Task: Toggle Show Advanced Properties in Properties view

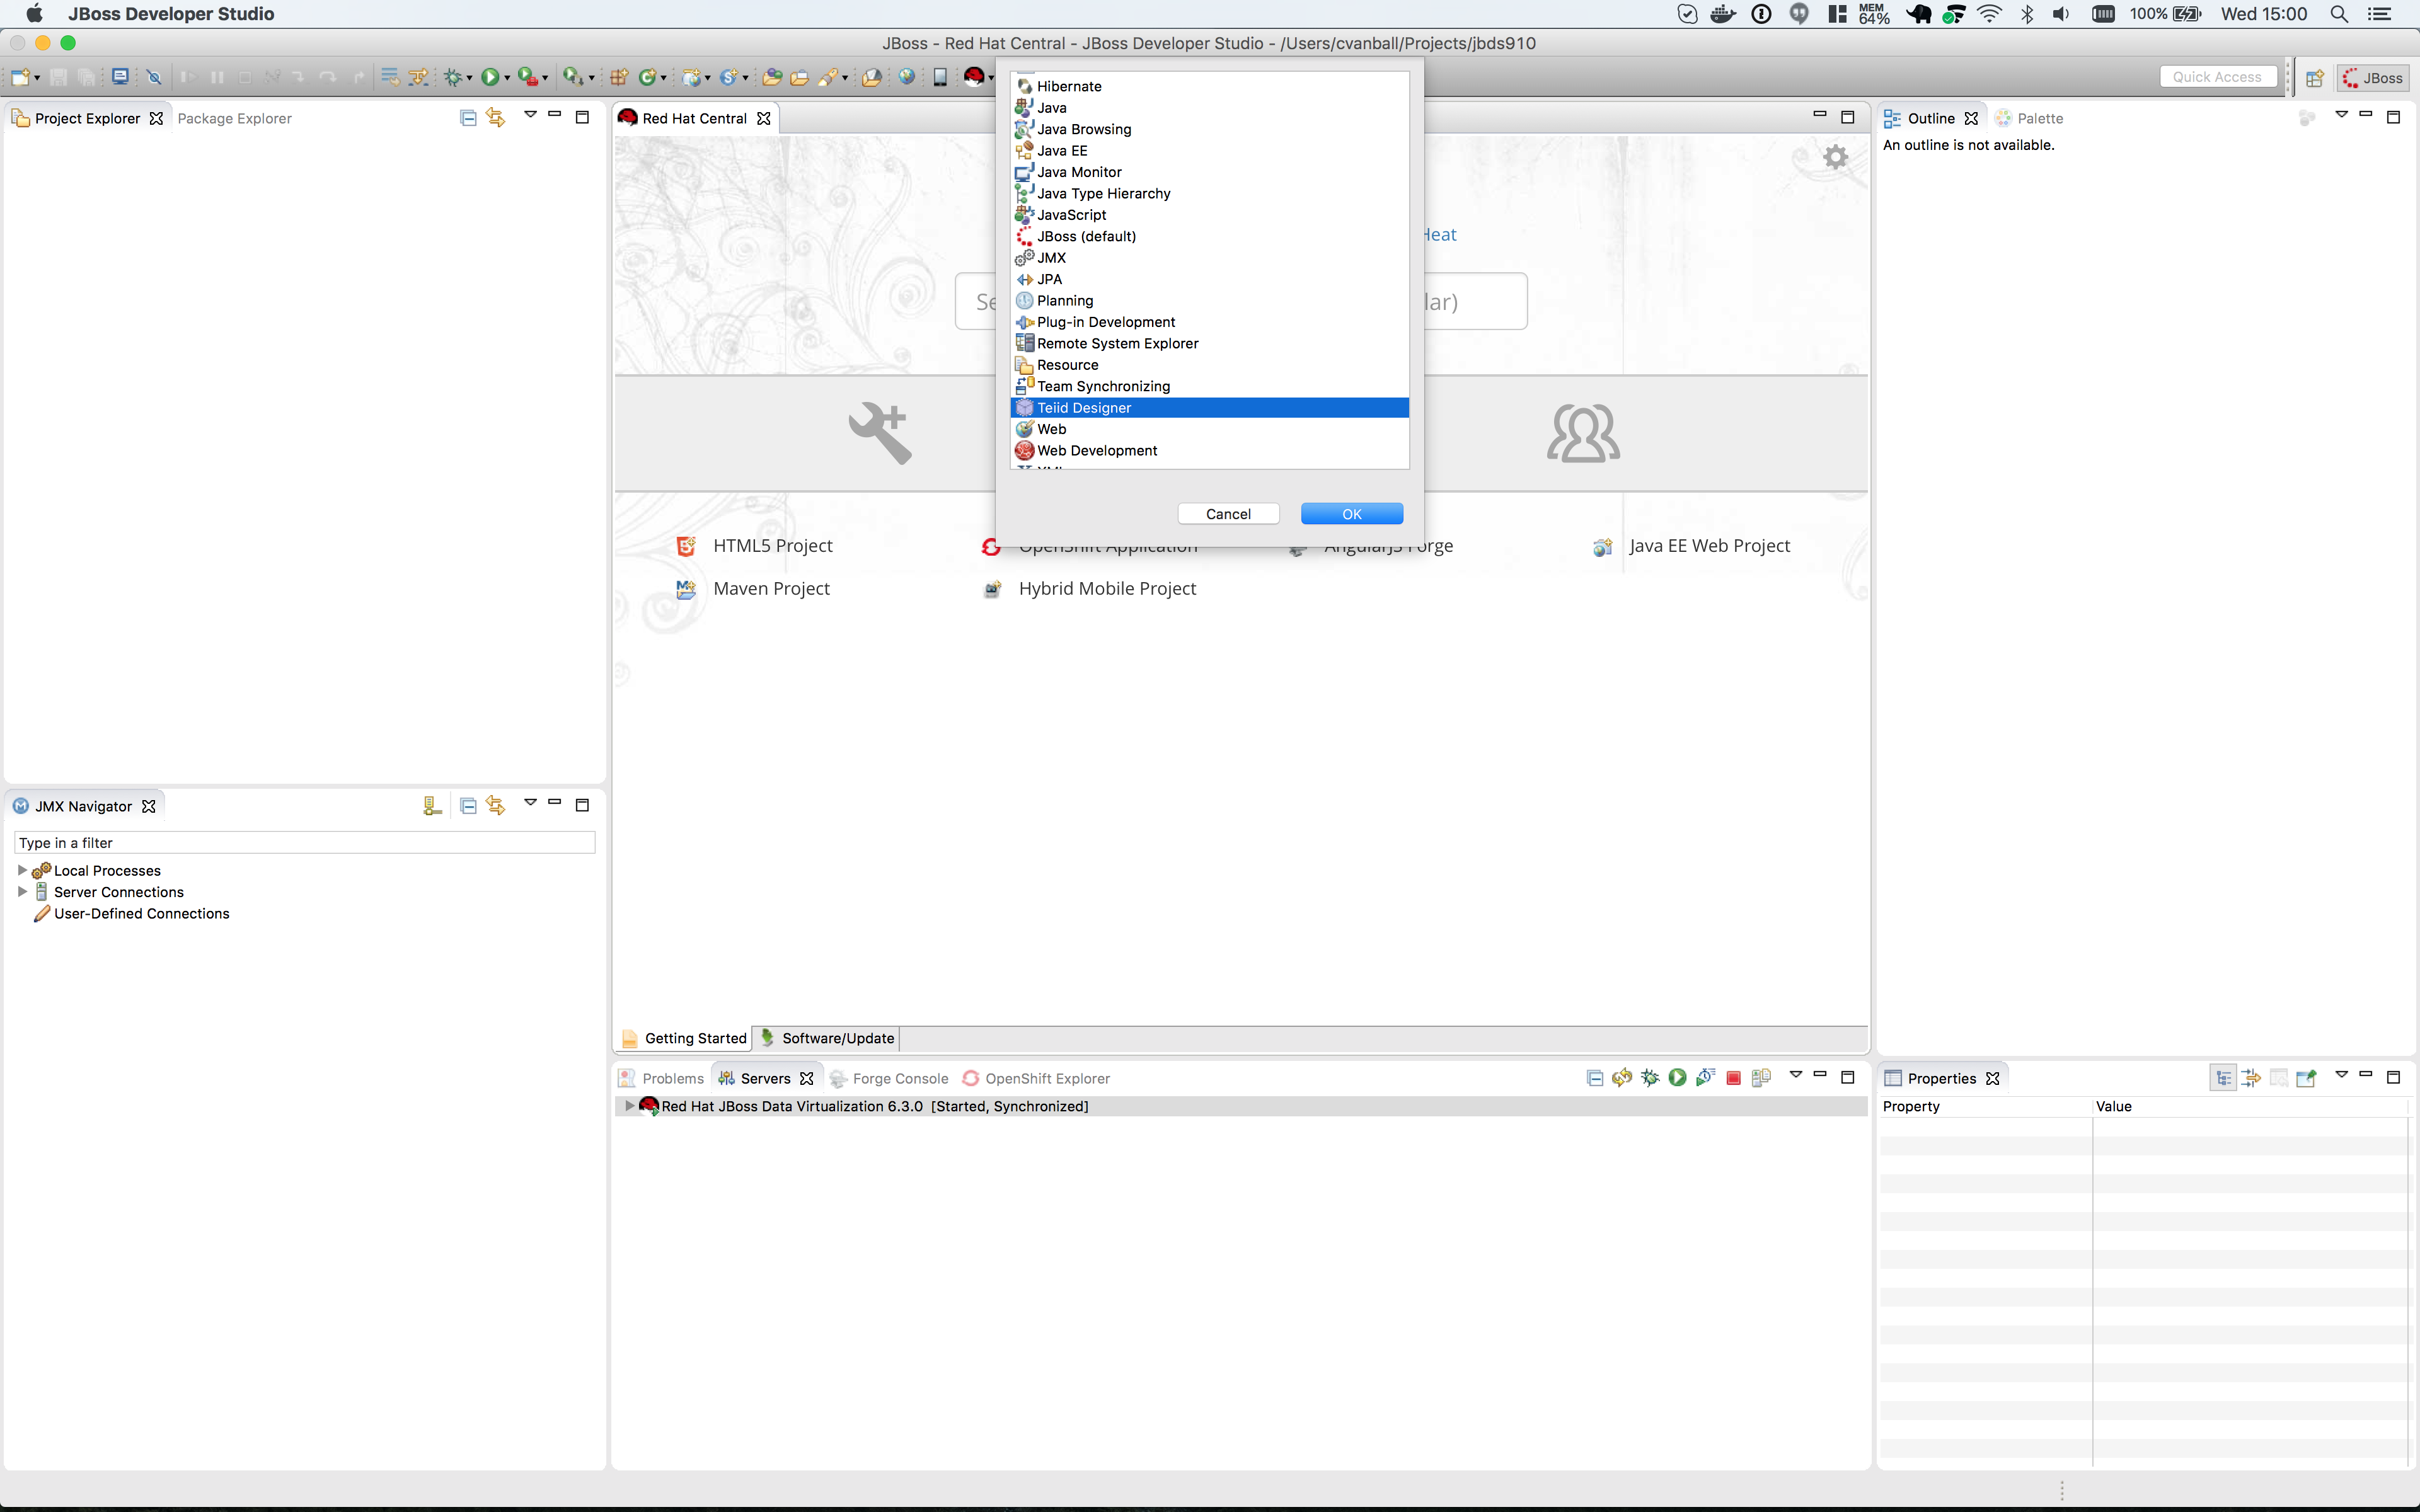Action: pos(2250,1078)
